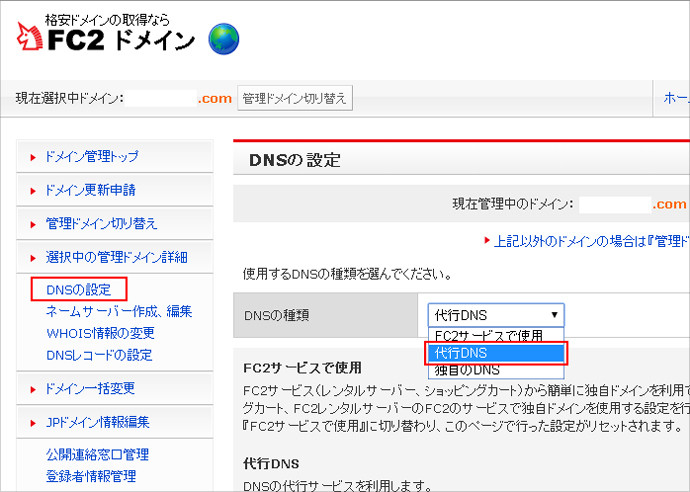
Task: Open the 登録者情報管理 link
Action: click(x=91, y=476)
